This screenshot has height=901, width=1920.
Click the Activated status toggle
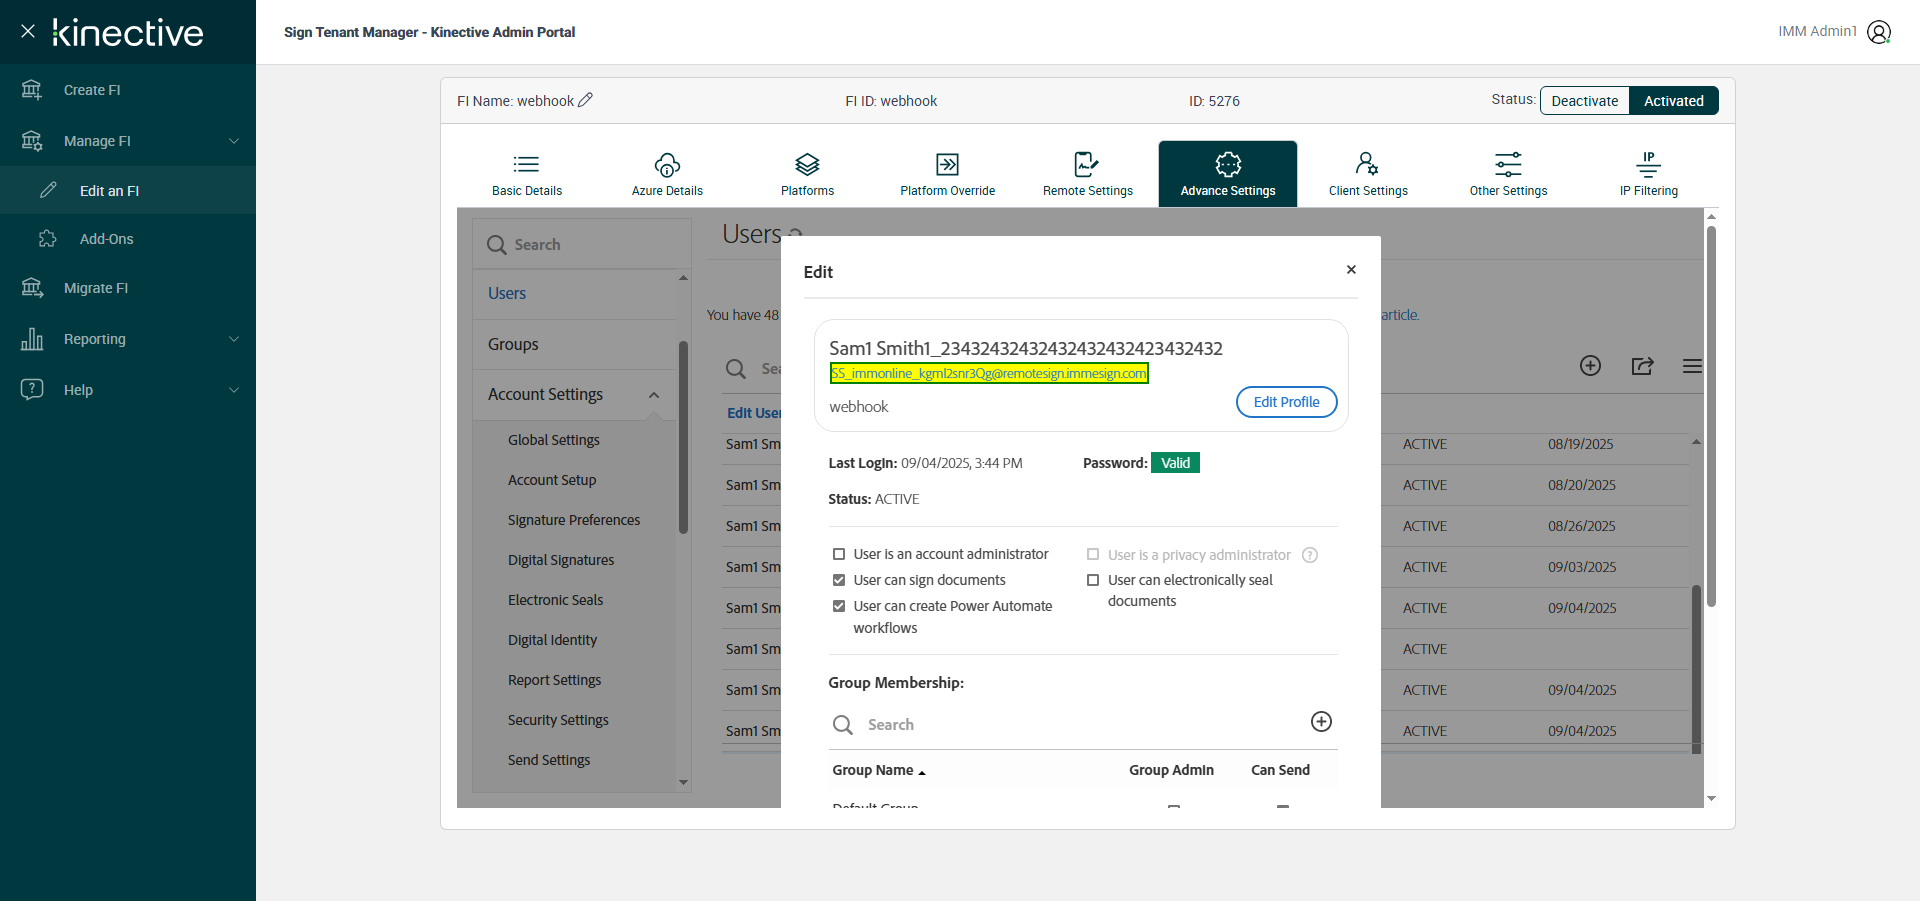(x=1674, y=101)
